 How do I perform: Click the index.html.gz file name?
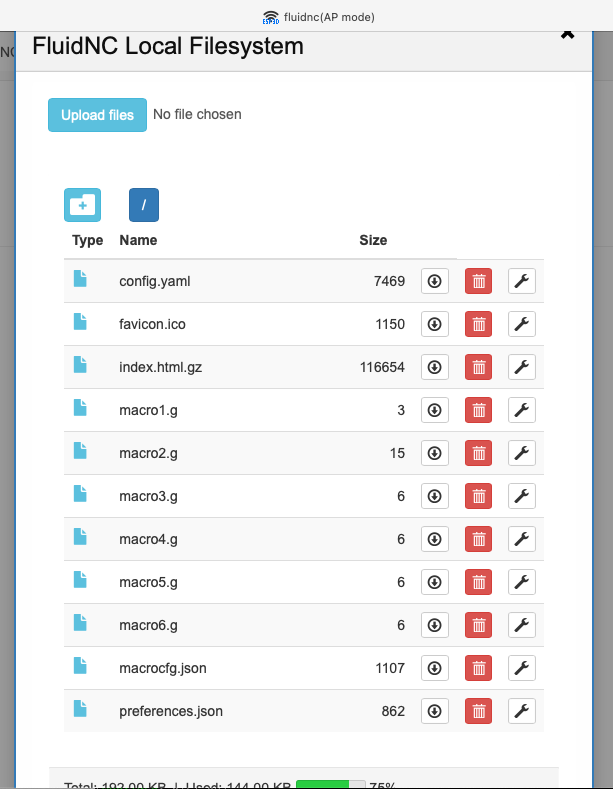(161, 367)
